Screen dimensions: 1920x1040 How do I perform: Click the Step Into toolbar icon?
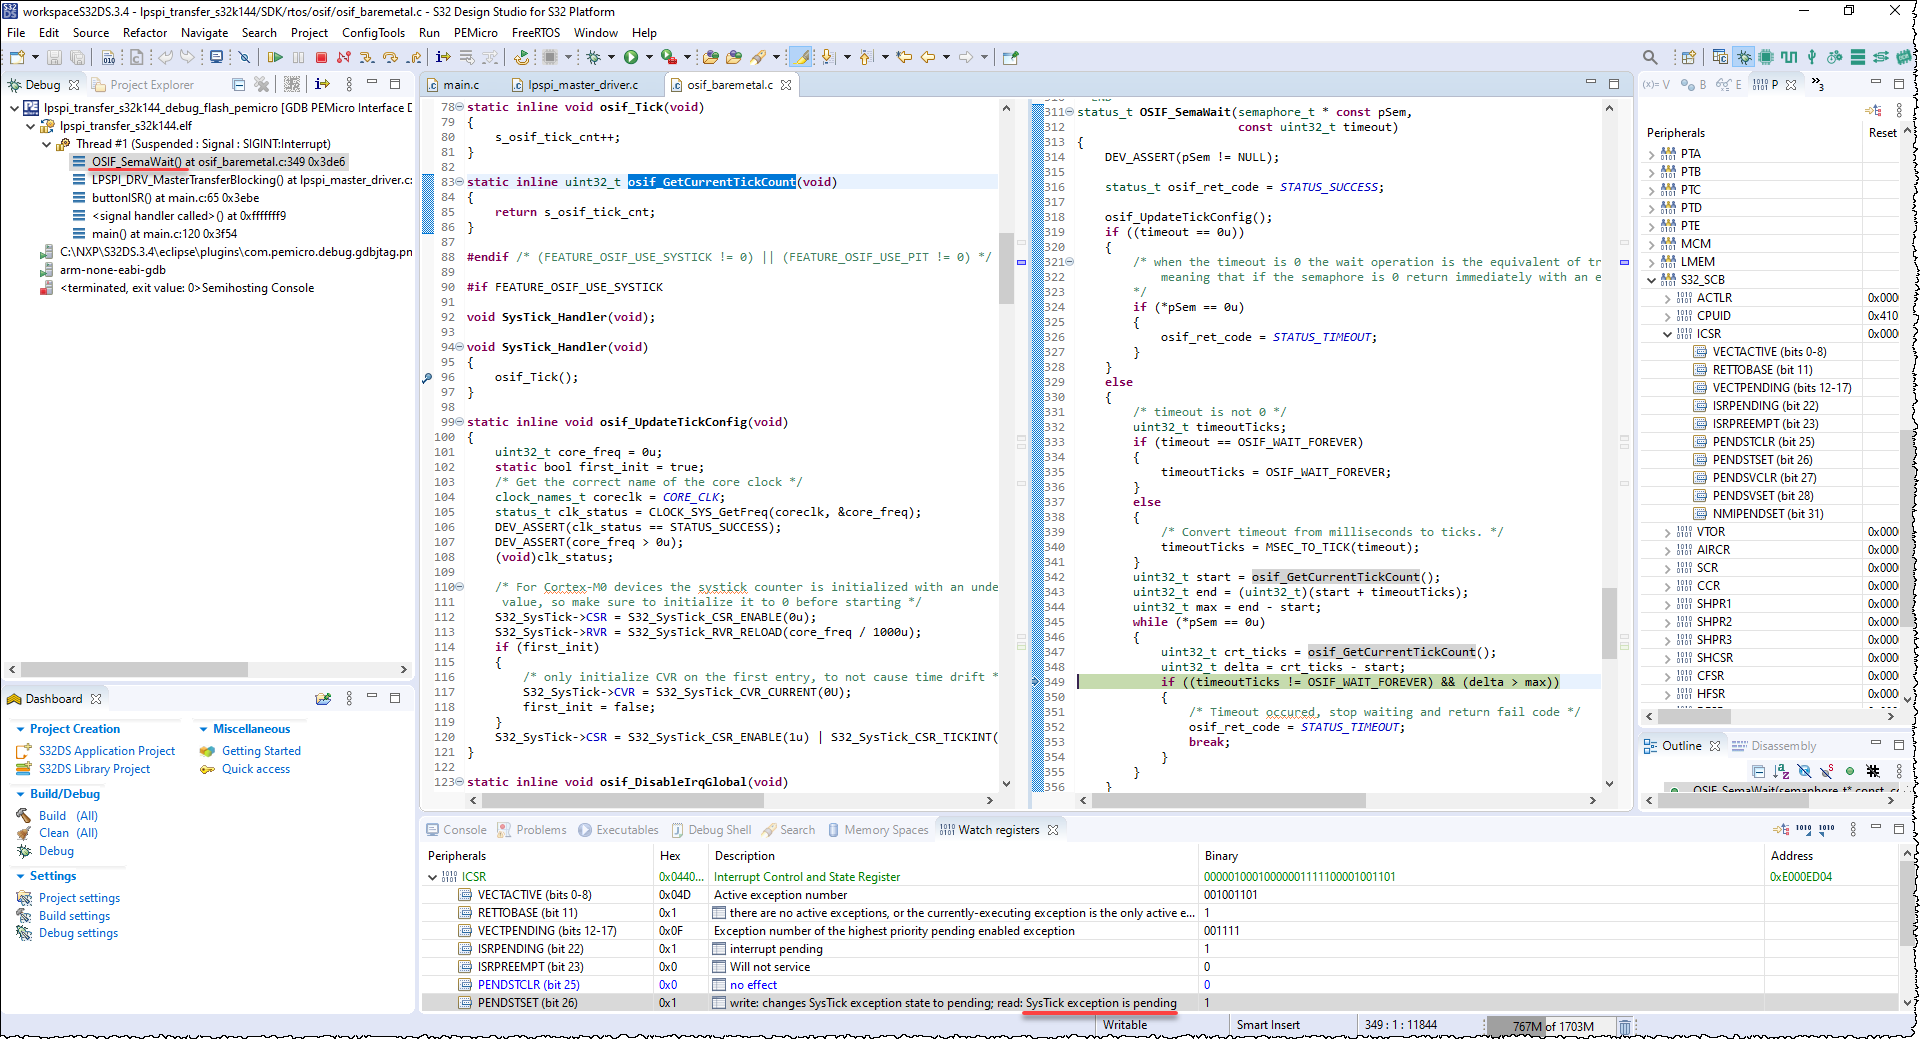pyautogui.click(x=367, y=58)
